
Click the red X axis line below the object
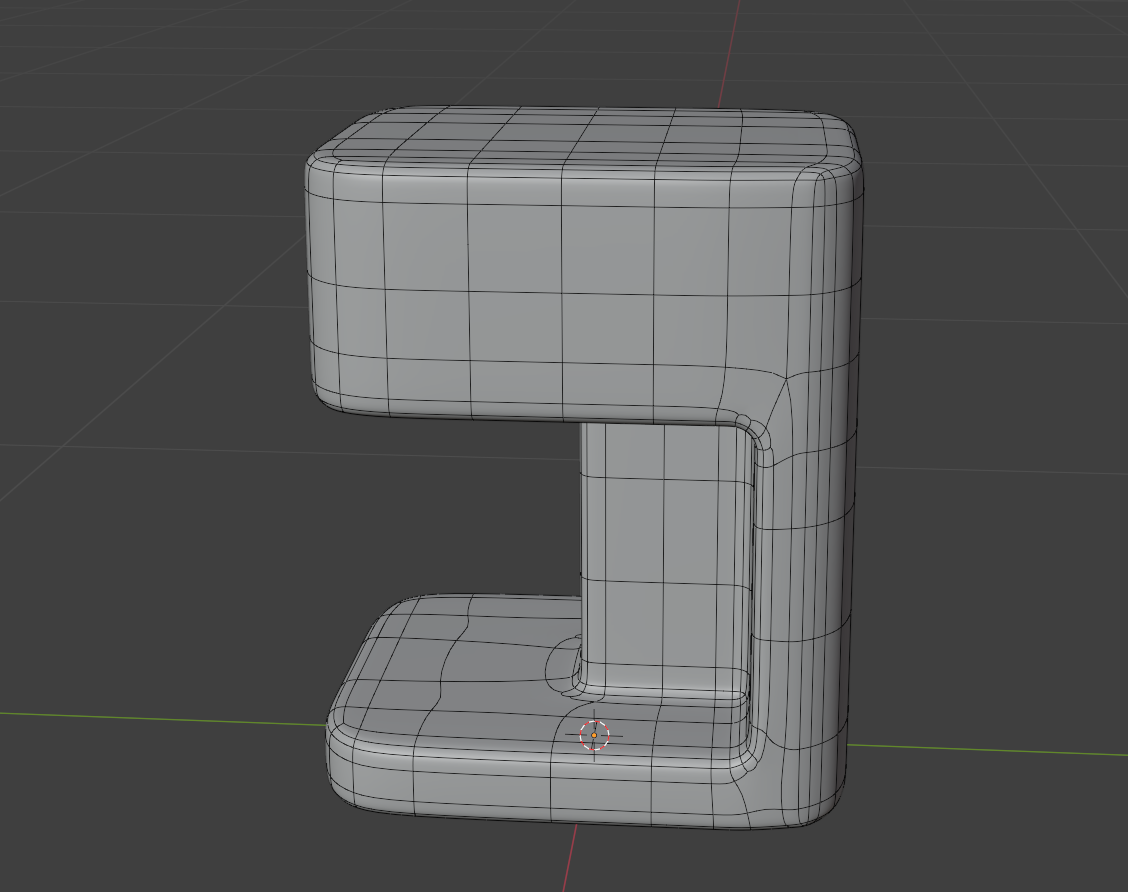pyautogui.click(x=569, y=858)
